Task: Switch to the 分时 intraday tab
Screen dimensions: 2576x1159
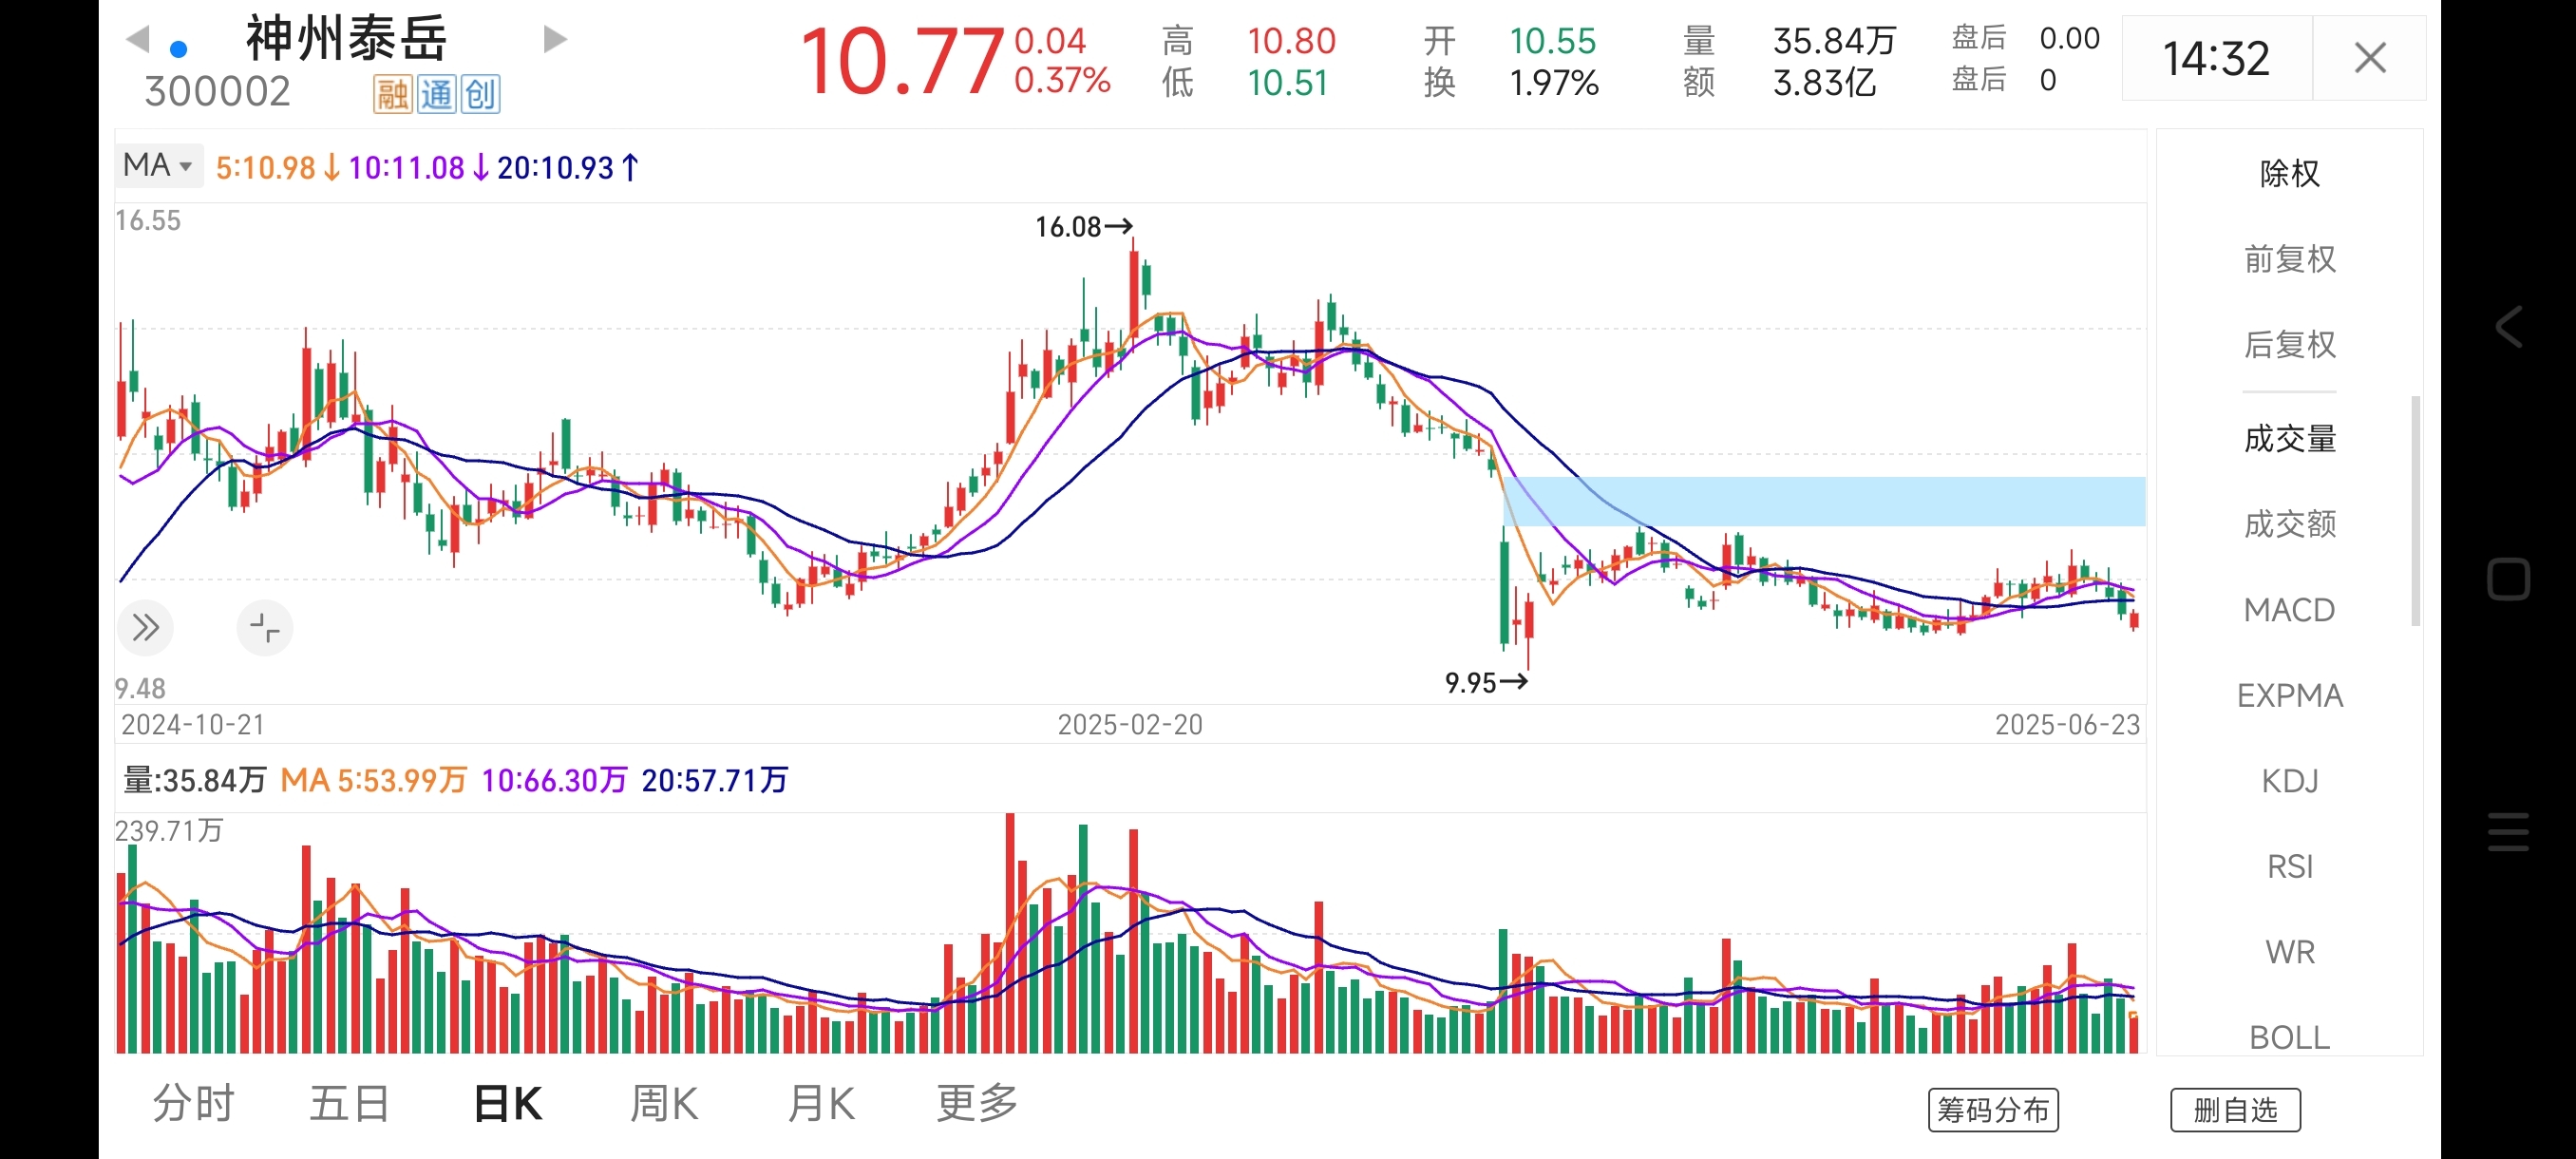Action: [x=193, y=1103]
